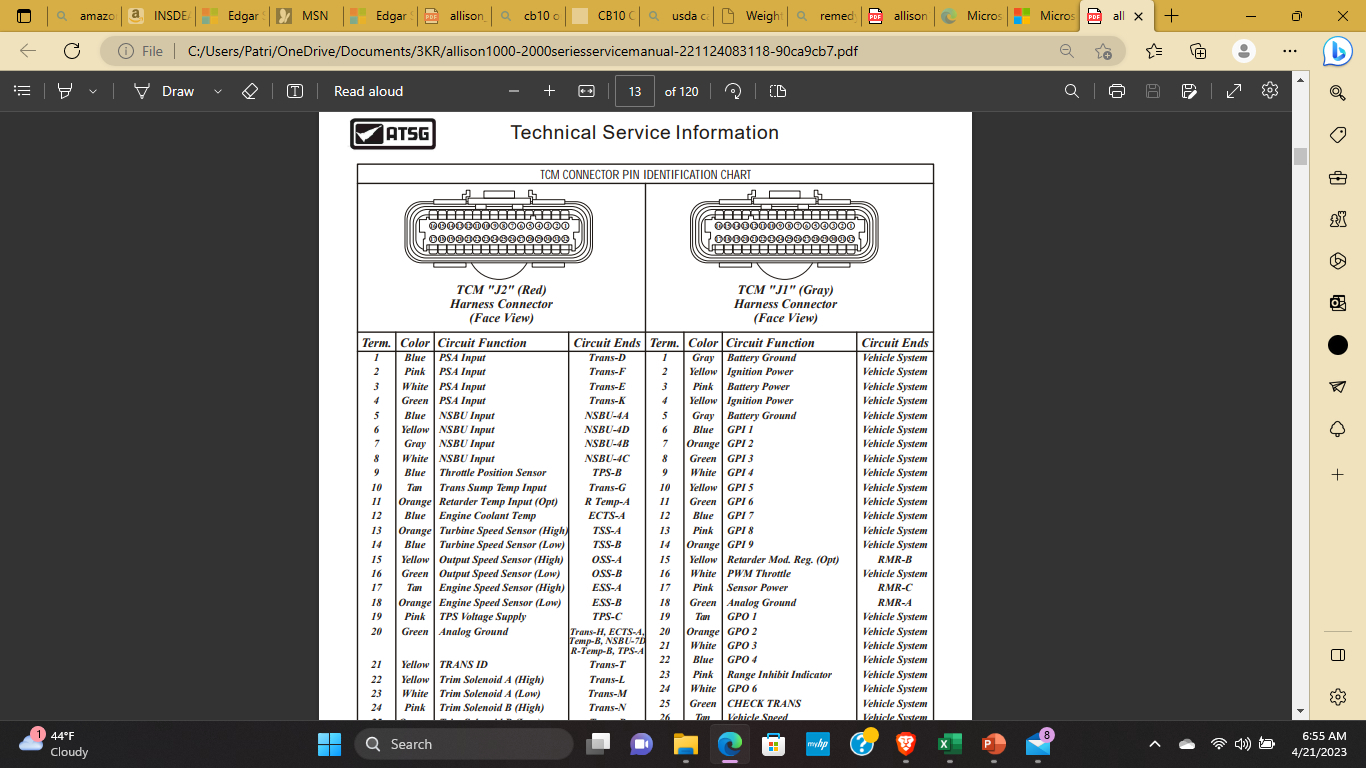Go back to the previous page

click(x=28, y=51)
